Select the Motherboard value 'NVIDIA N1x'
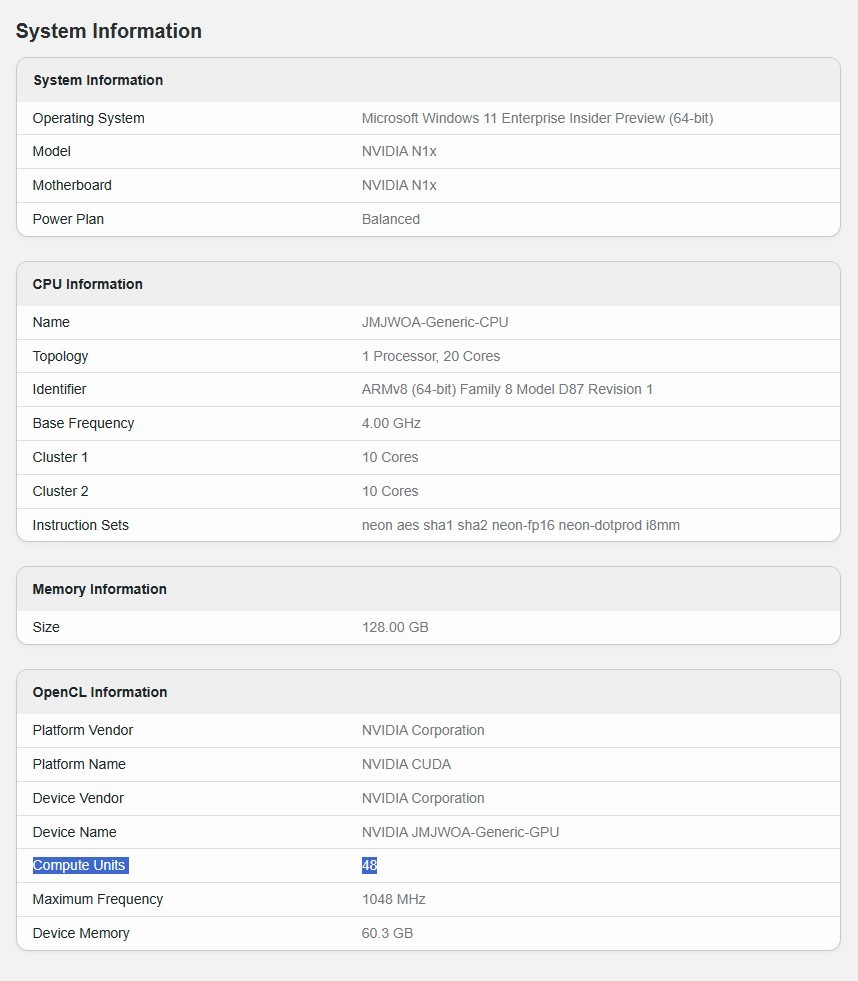The image size is (858, 981). click(x=399, y=185)
